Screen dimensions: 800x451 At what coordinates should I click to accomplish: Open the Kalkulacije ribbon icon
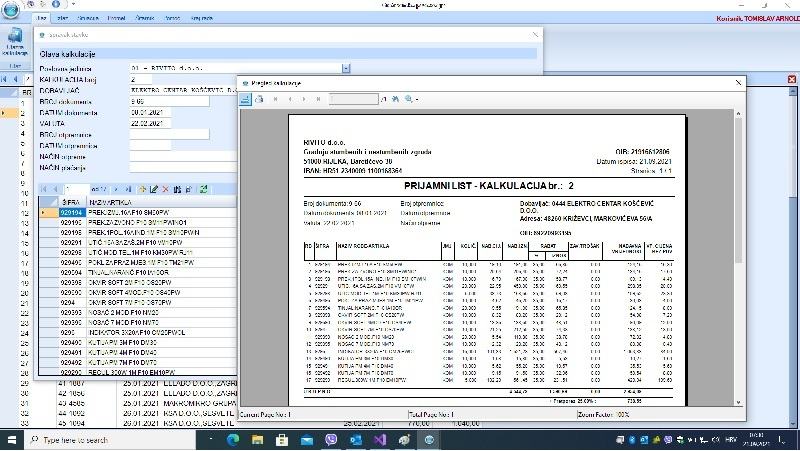[15, 48]
